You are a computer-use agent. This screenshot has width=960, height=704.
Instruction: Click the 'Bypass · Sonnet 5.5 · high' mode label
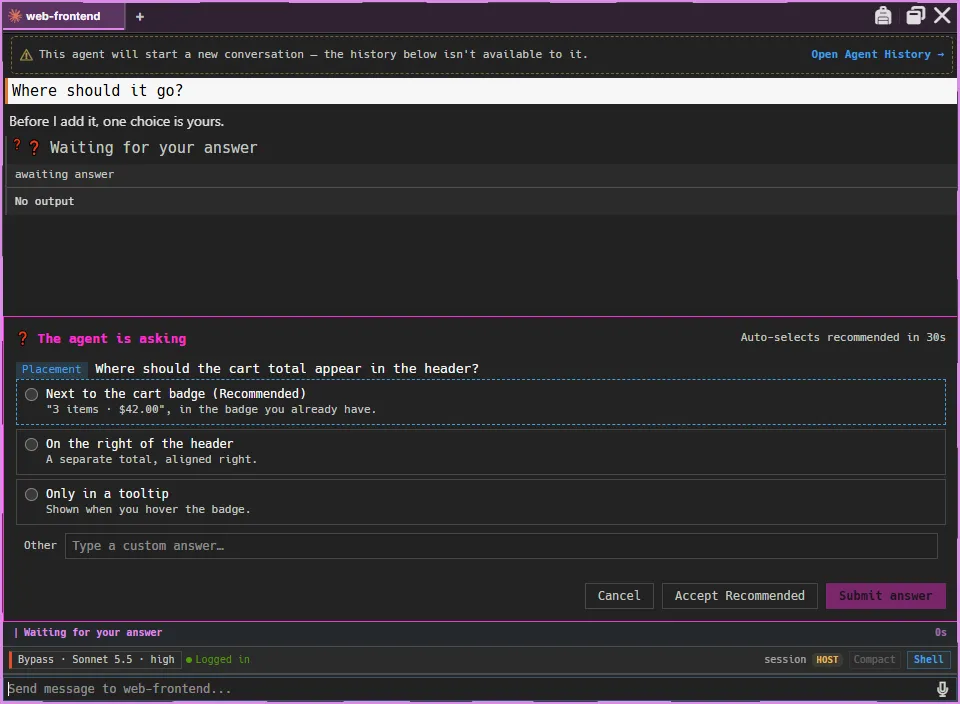(x=96, y=659)
